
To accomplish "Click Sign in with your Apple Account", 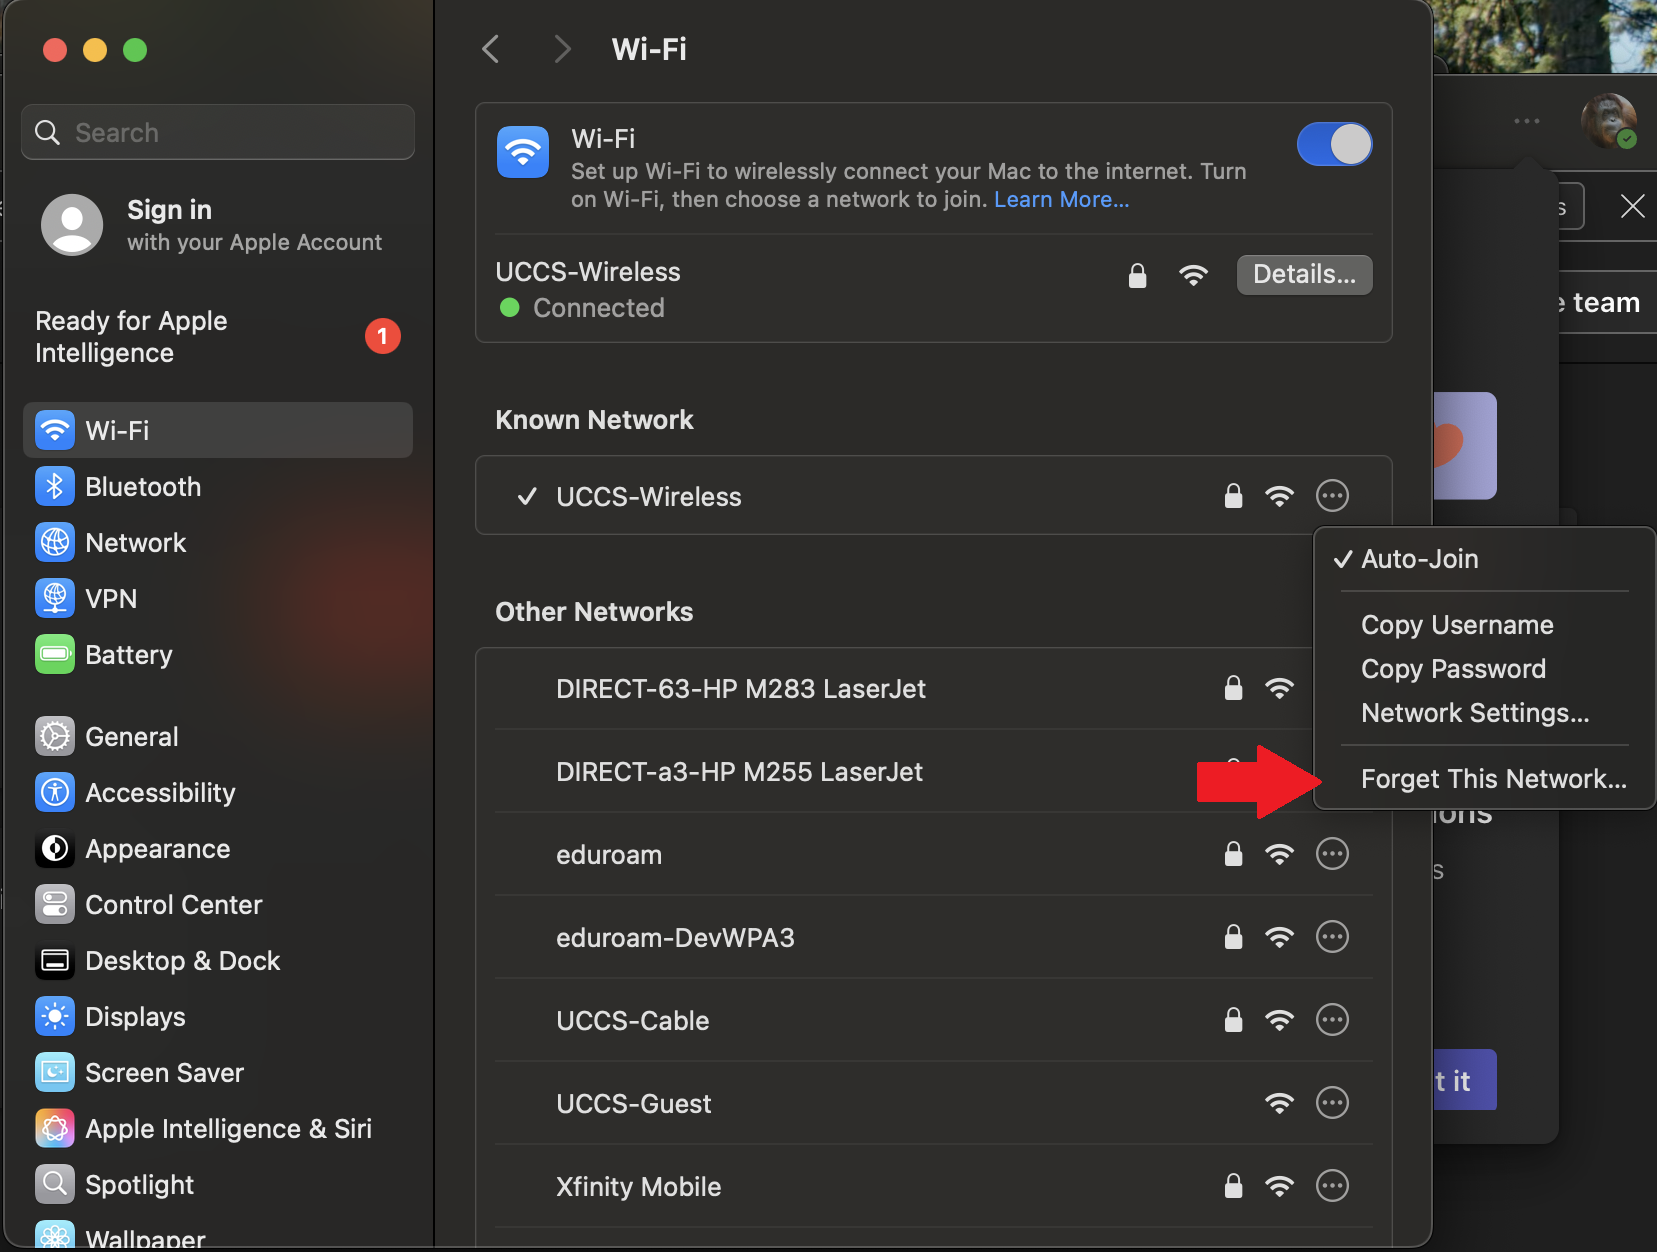I will click(x=218, y=225).
